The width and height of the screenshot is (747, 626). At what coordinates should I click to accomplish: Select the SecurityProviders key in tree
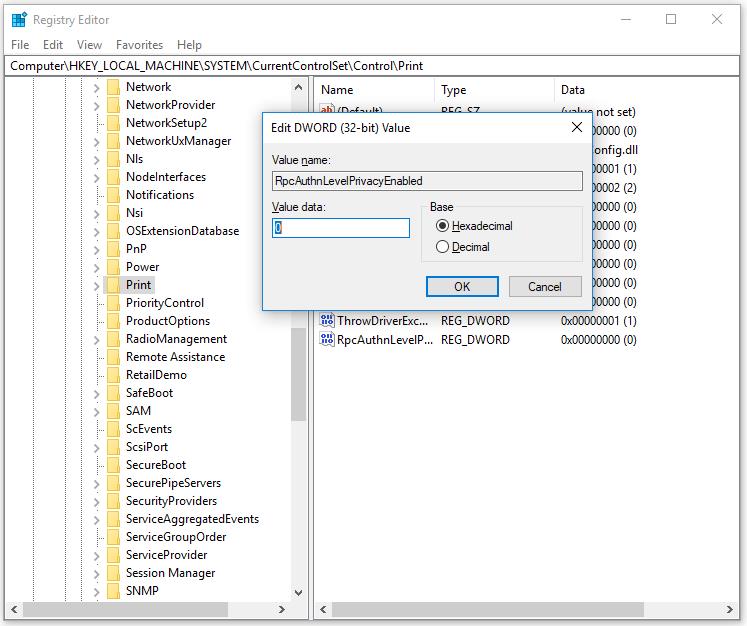tap(171, 501)
